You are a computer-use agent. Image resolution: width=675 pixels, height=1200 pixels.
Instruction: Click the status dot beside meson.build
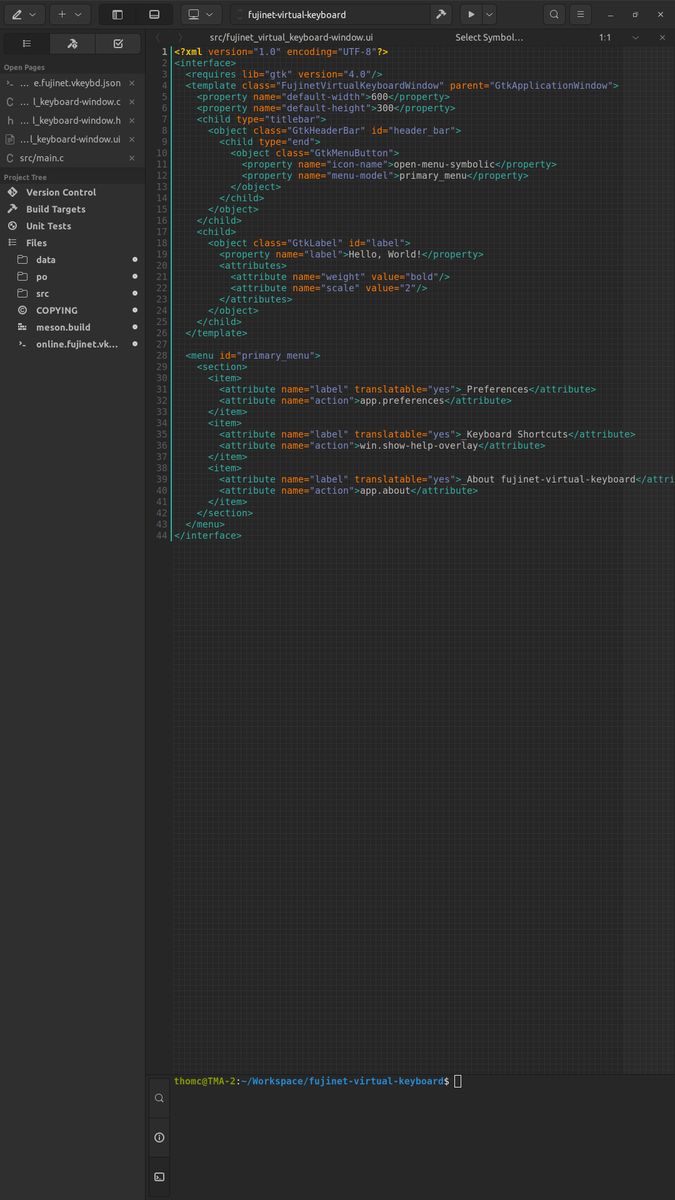(135, 327)
